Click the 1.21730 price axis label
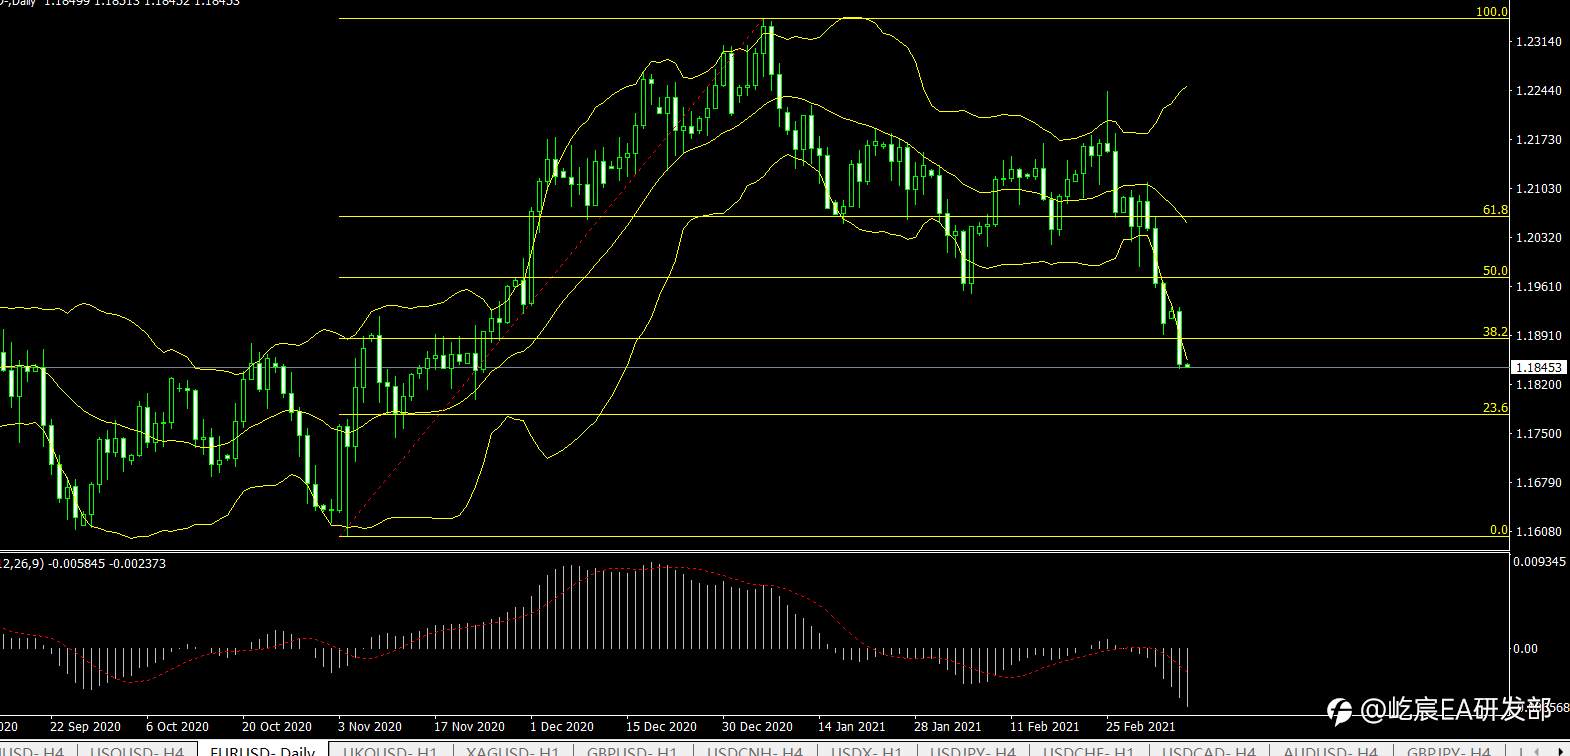1570x756 pixels. point(1539,140)
